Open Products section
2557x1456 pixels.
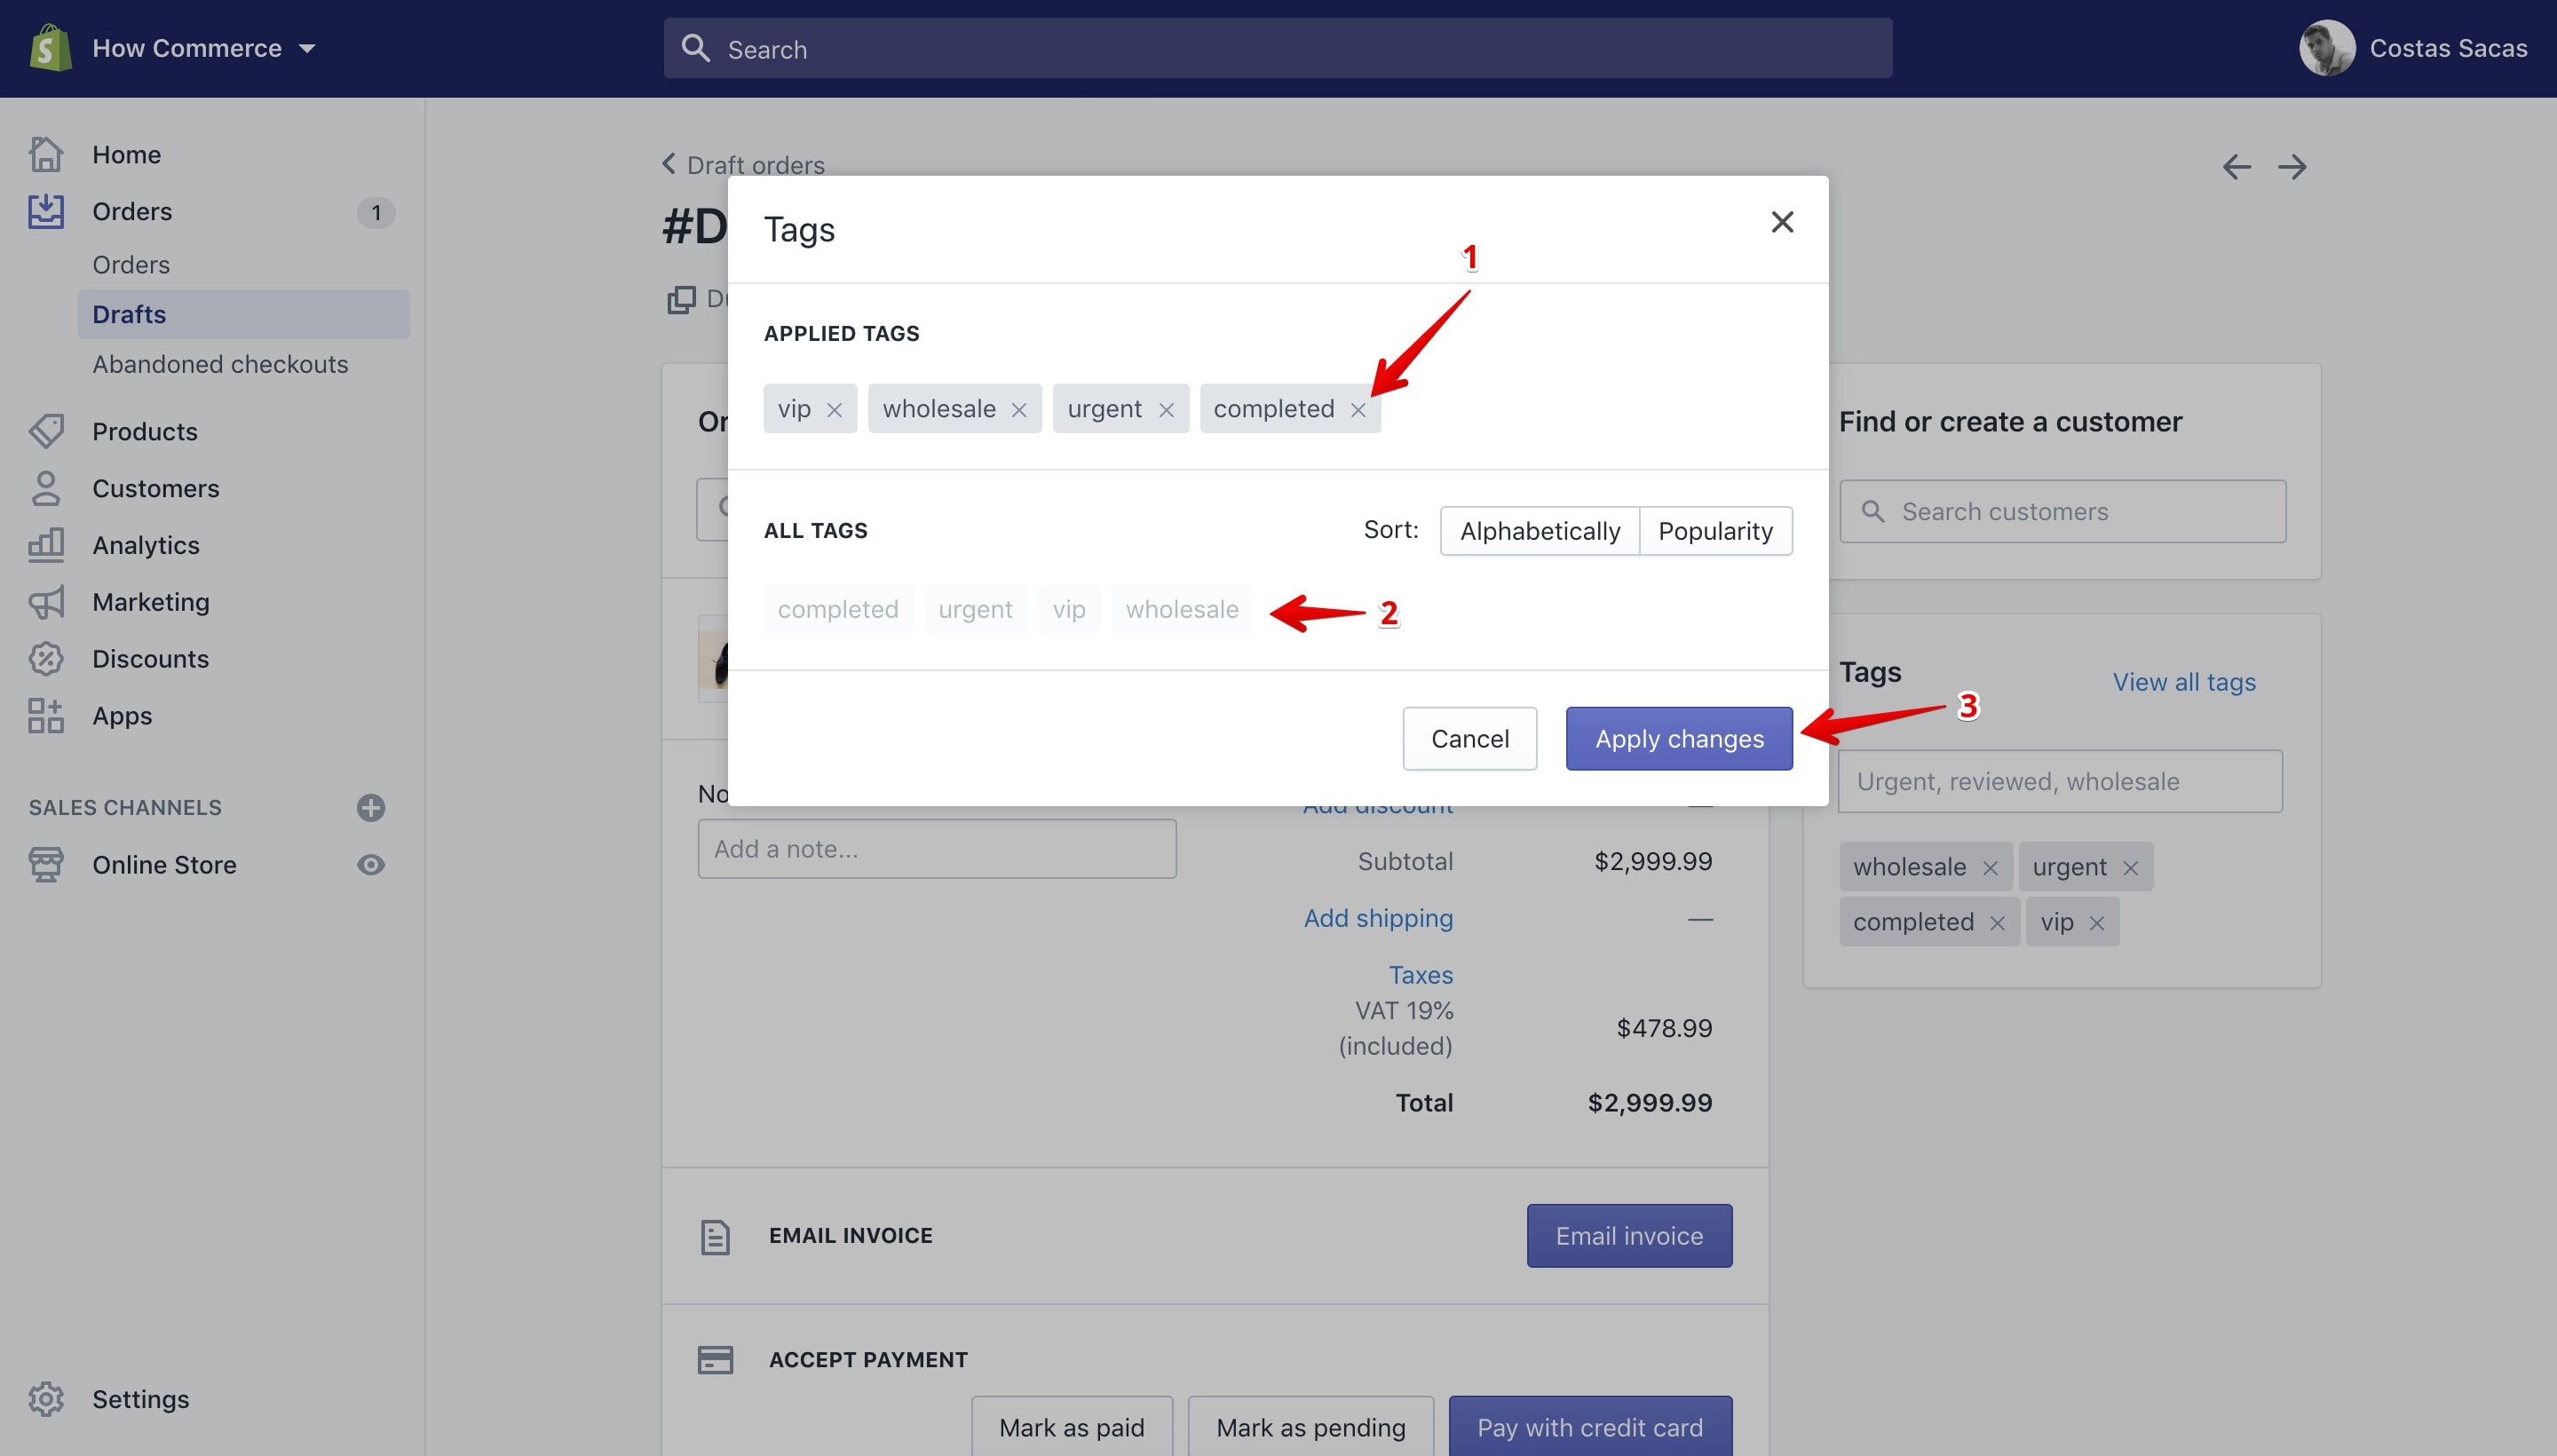coord(145,431)
